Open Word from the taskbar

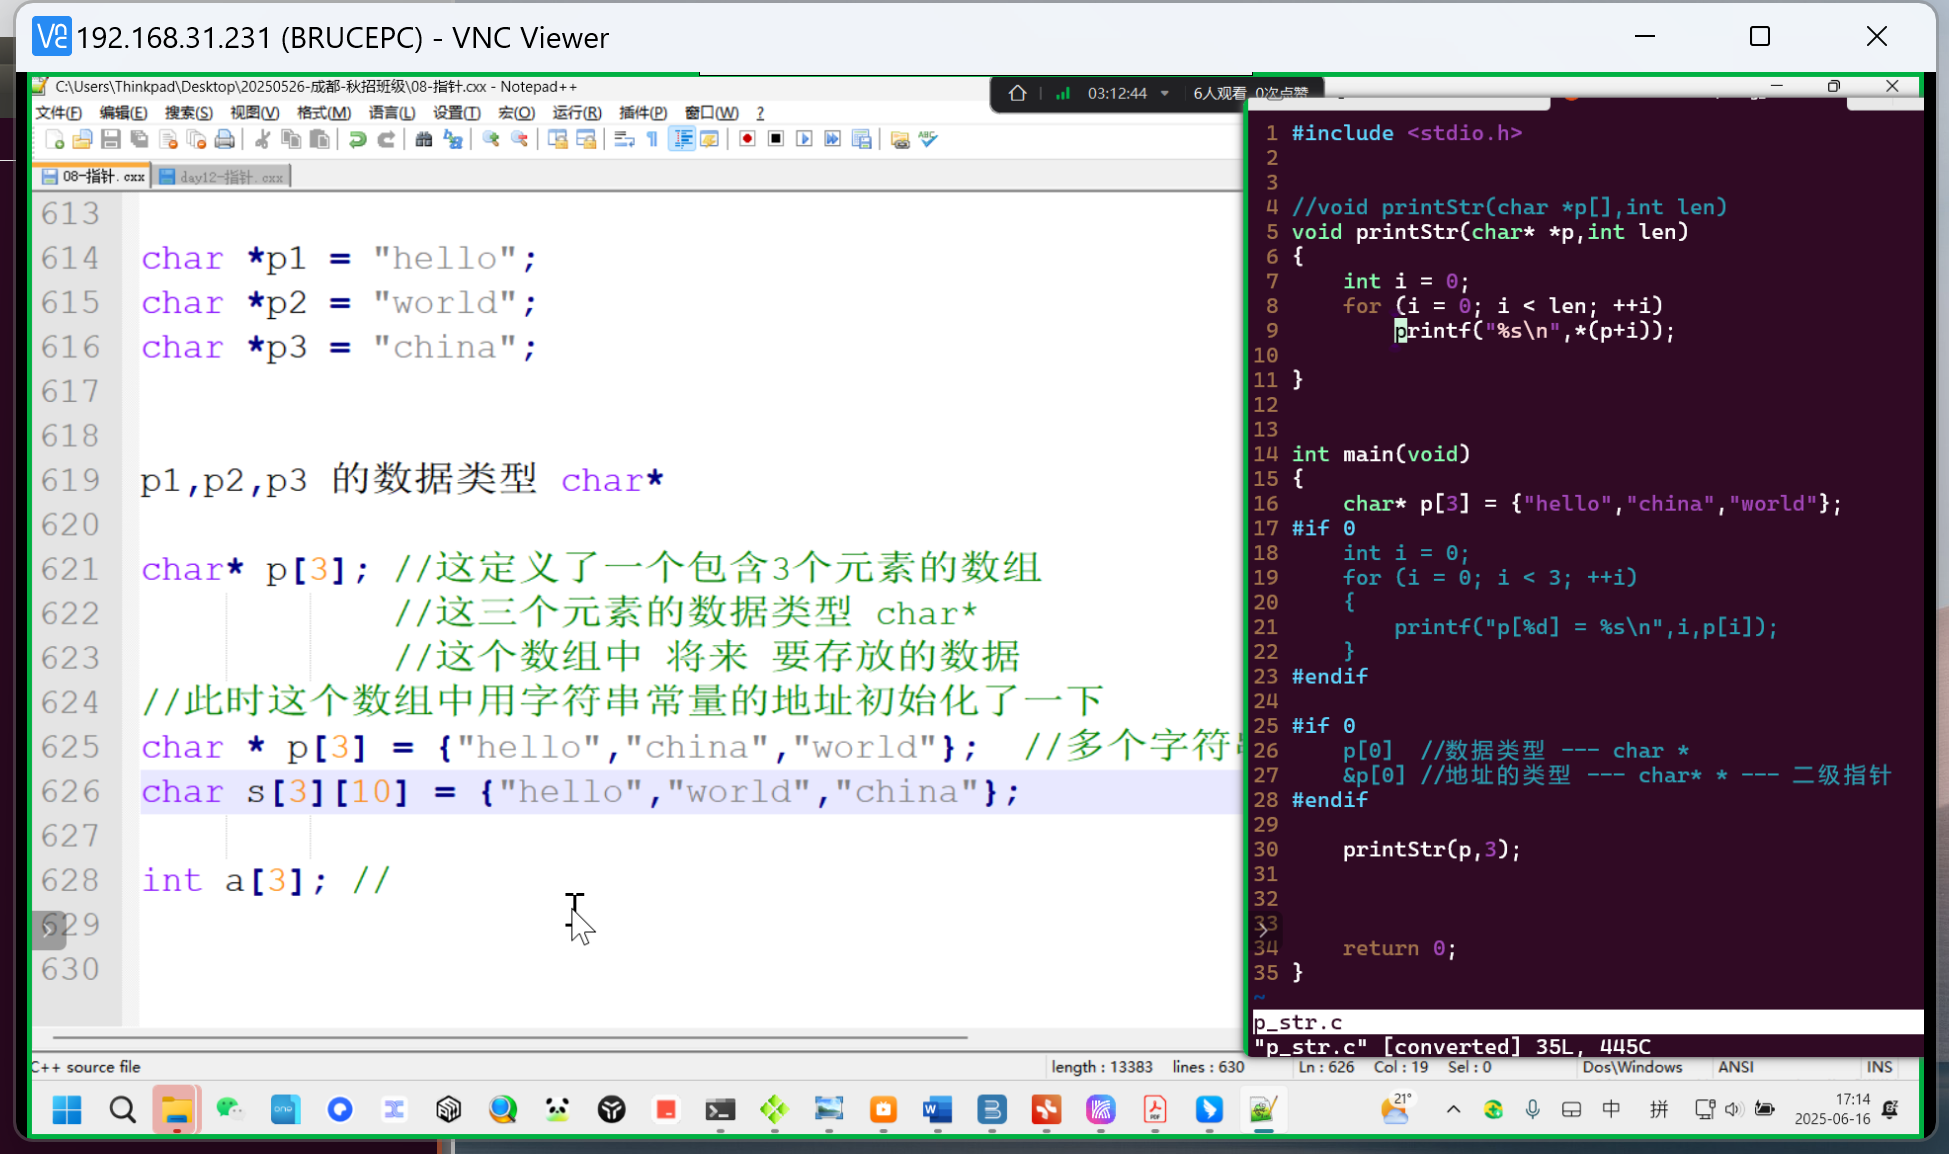click(x=937, y=1110)
